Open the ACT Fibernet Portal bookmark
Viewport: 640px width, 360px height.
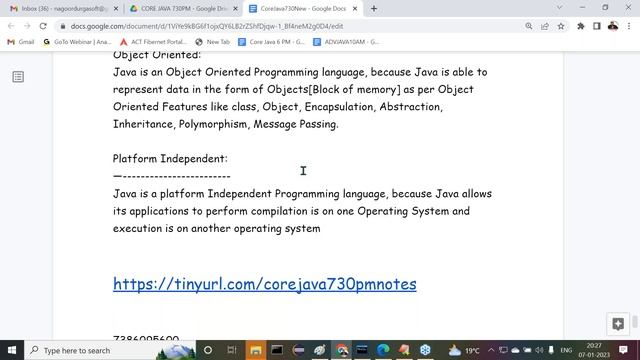[153, 42]
